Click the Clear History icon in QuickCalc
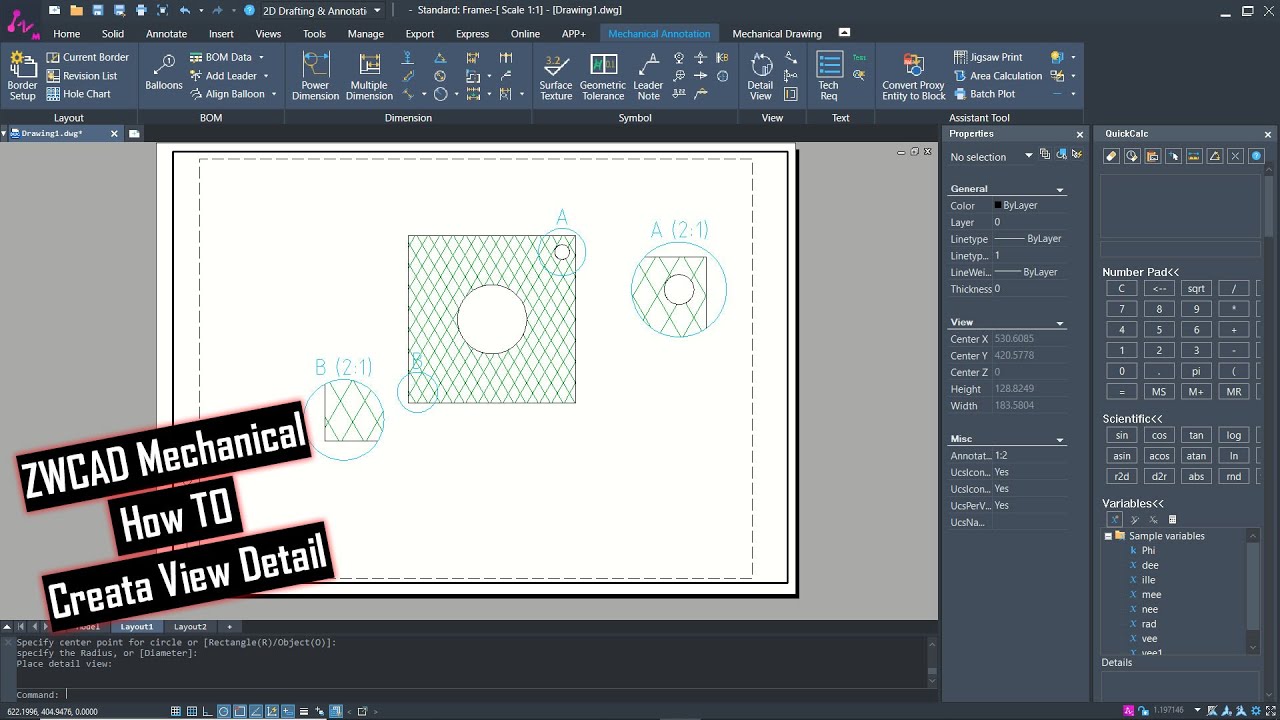 point(1132,156)
